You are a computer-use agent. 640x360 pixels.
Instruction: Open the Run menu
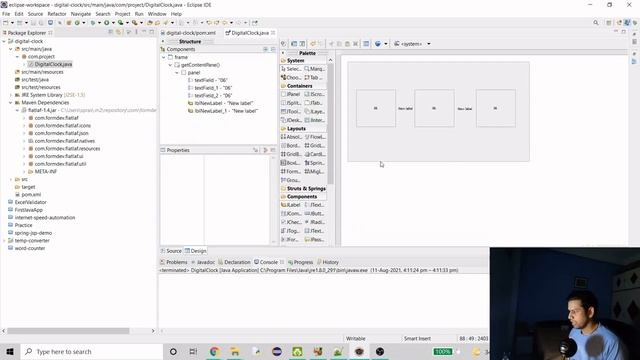pos(139,14)
